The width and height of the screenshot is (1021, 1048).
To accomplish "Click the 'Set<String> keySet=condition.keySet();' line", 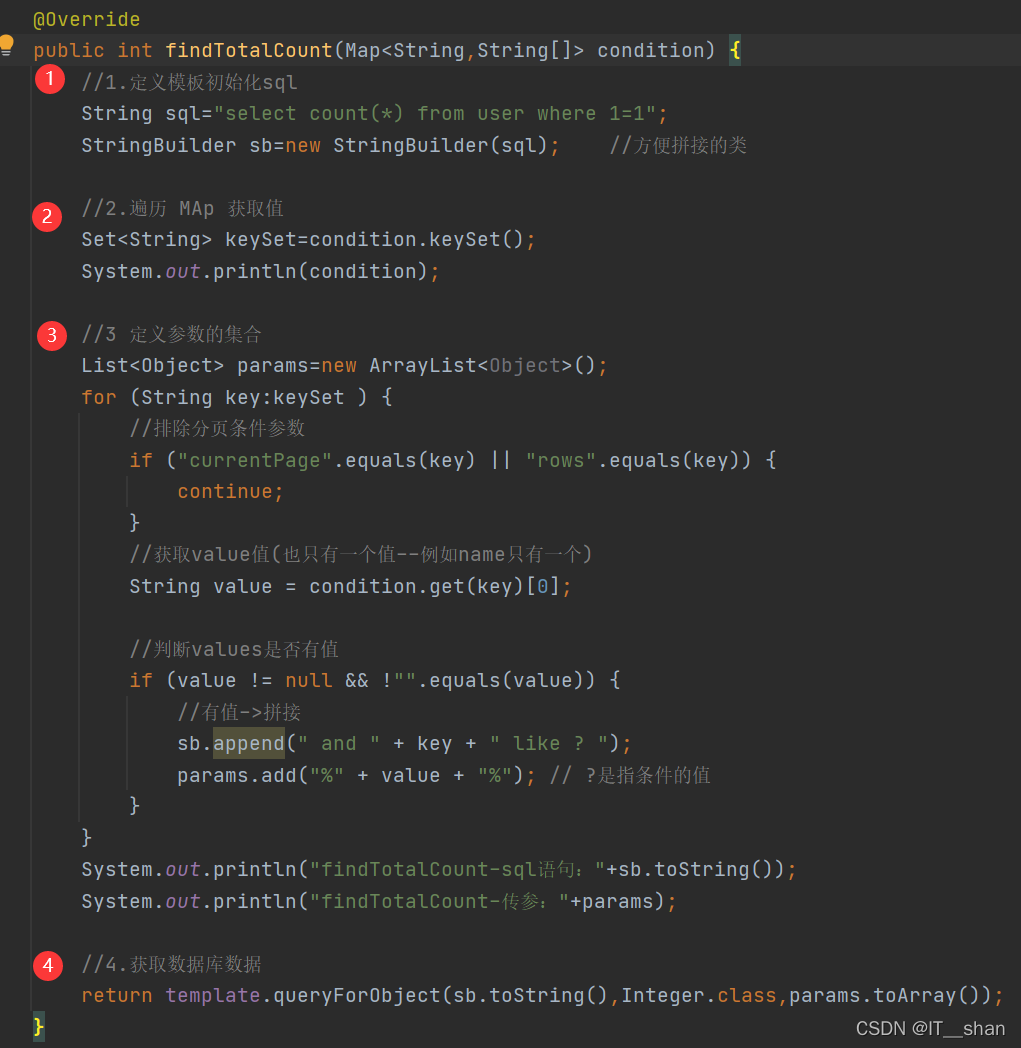I will 308,239.
